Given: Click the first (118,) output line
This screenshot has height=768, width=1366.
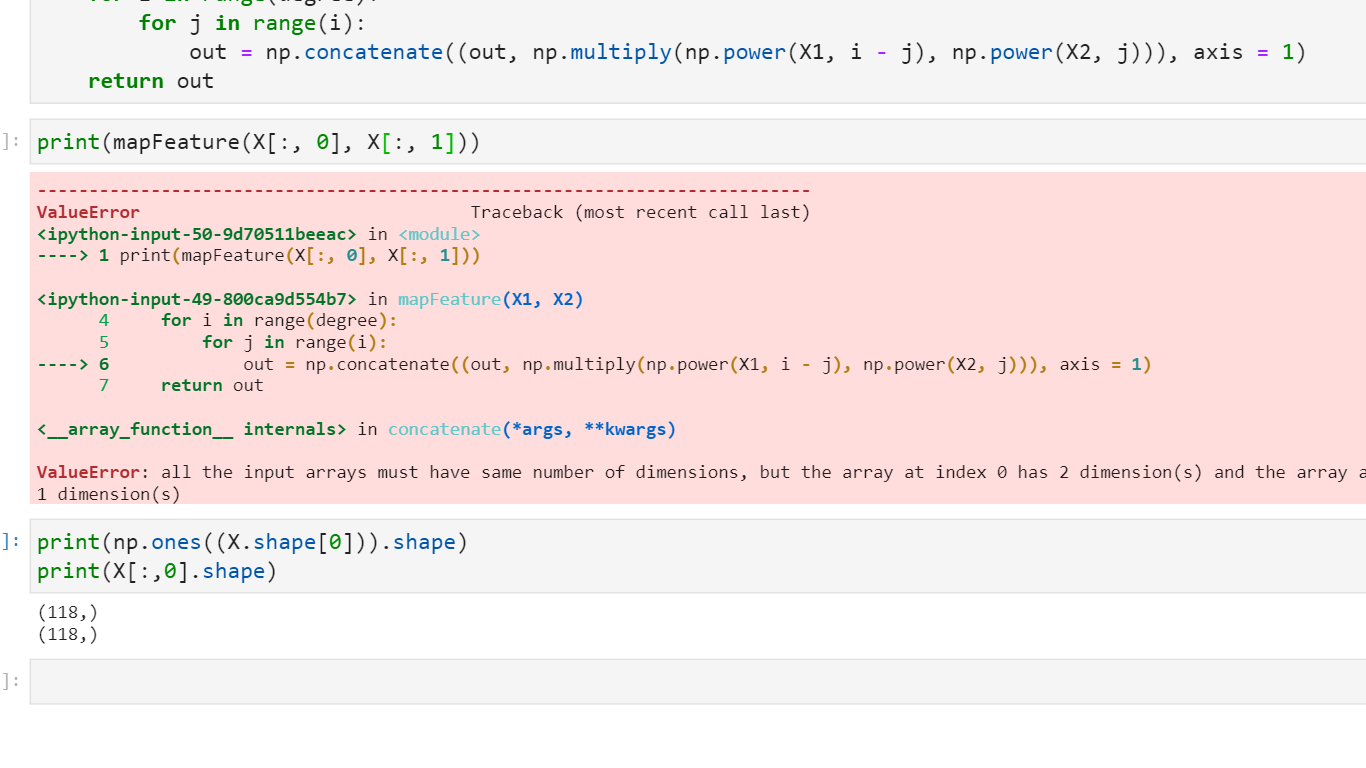Looking at the screenshot, I should [67, 612].
